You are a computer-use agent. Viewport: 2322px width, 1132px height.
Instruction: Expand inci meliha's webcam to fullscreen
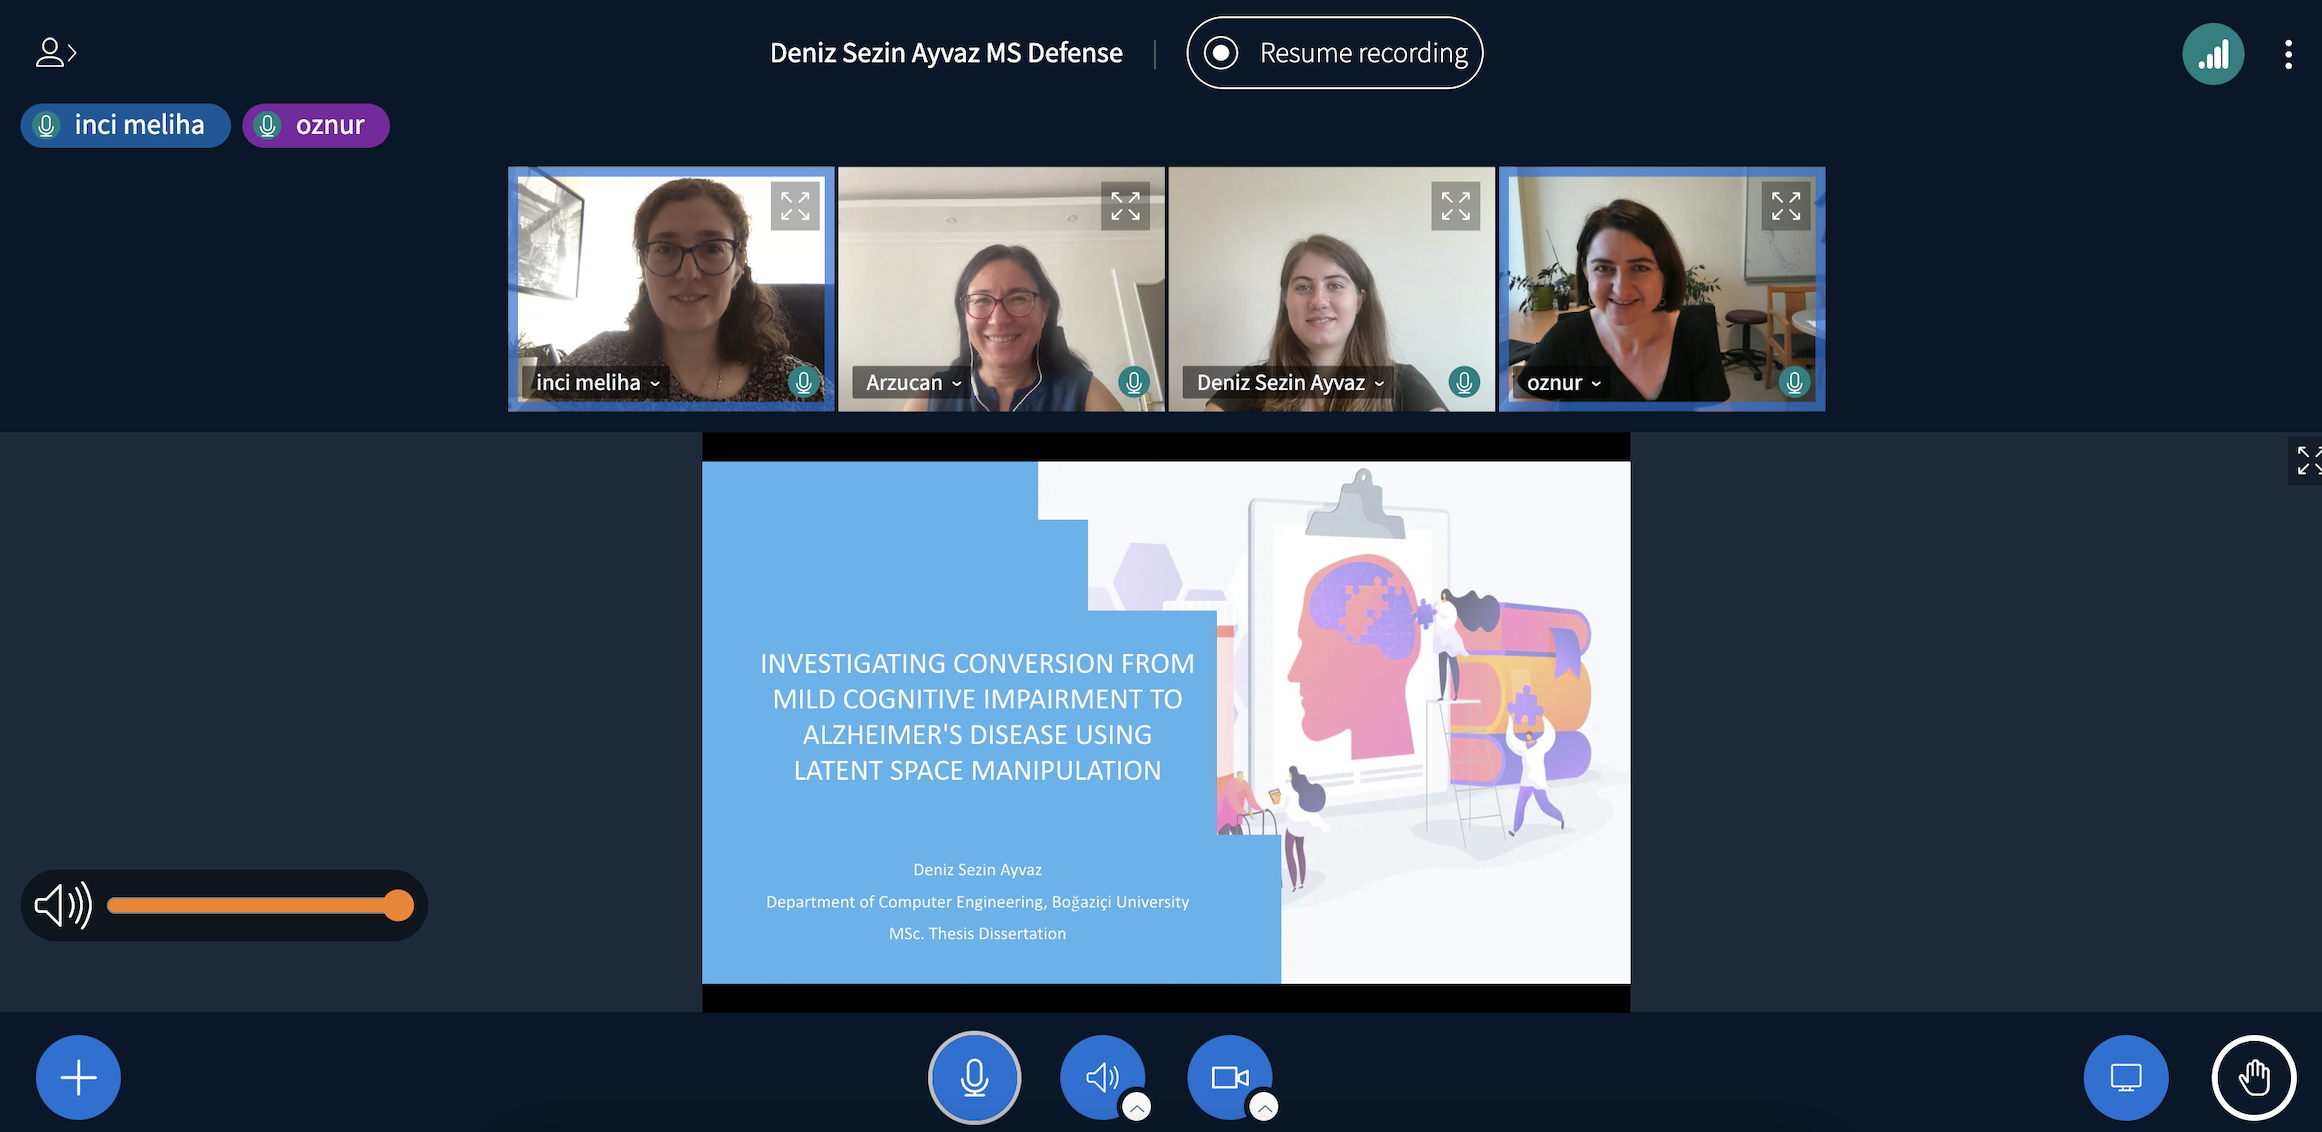(x=795, y=206)
